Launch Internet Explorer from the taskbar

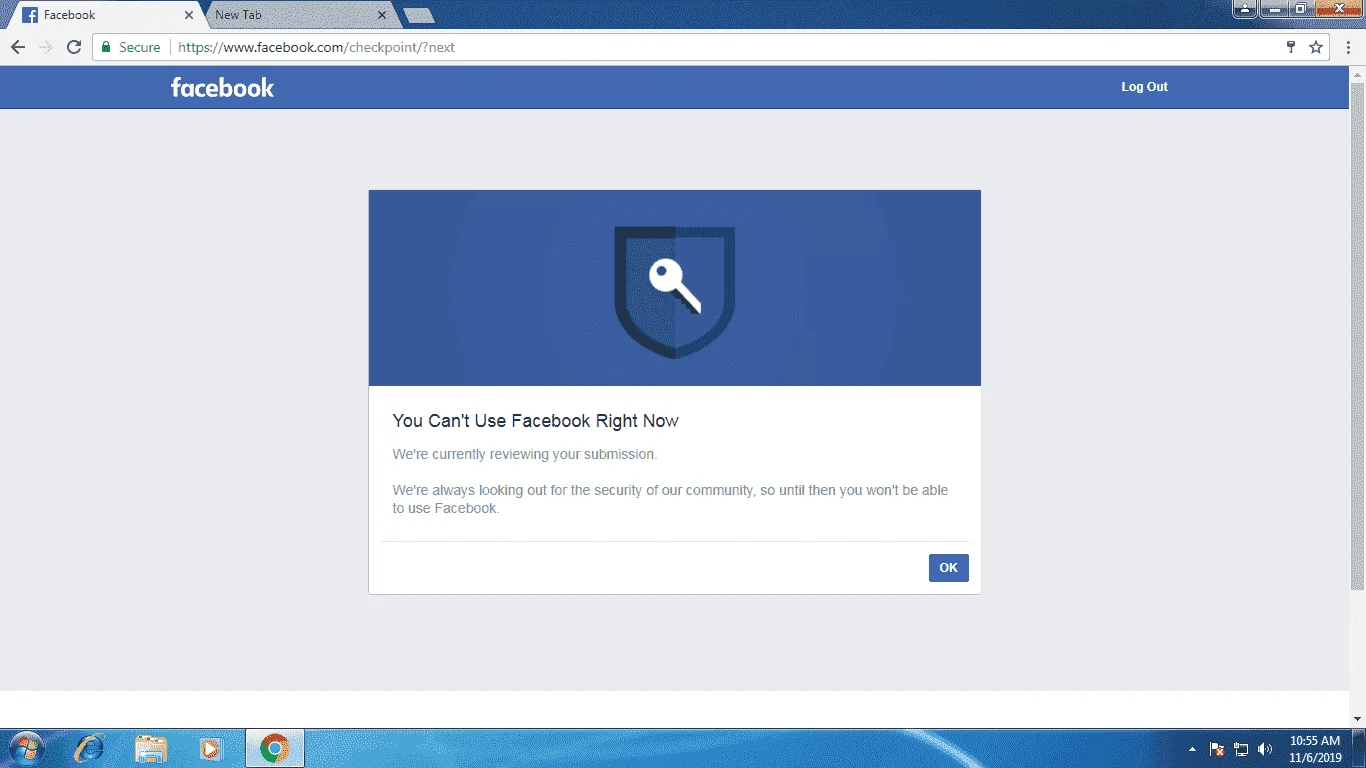90,748
